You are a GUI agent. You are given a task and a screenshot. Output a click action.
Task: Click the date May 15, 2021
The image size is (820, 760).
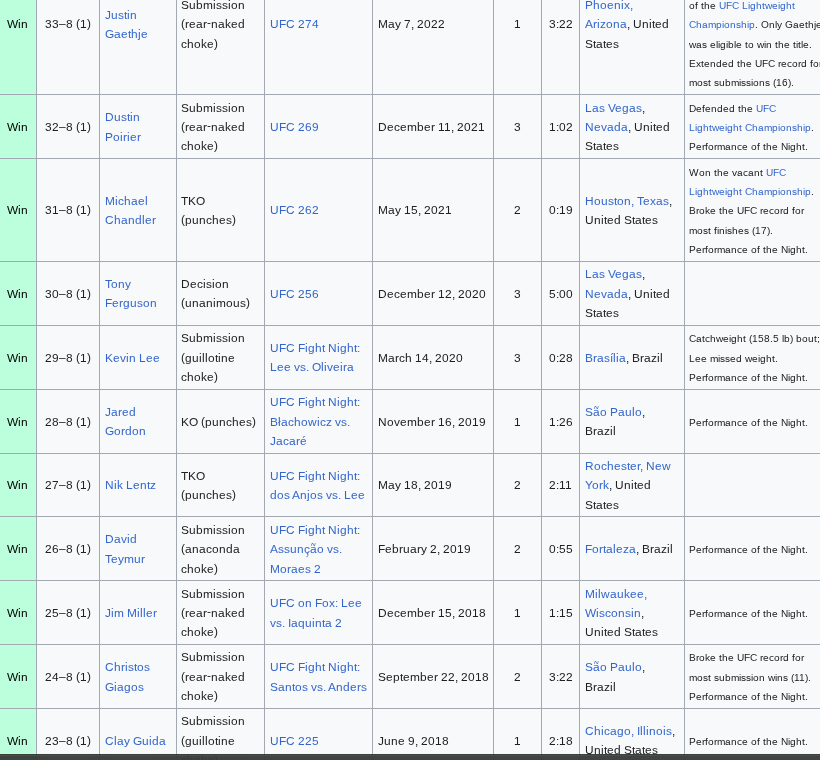point(415,210)
